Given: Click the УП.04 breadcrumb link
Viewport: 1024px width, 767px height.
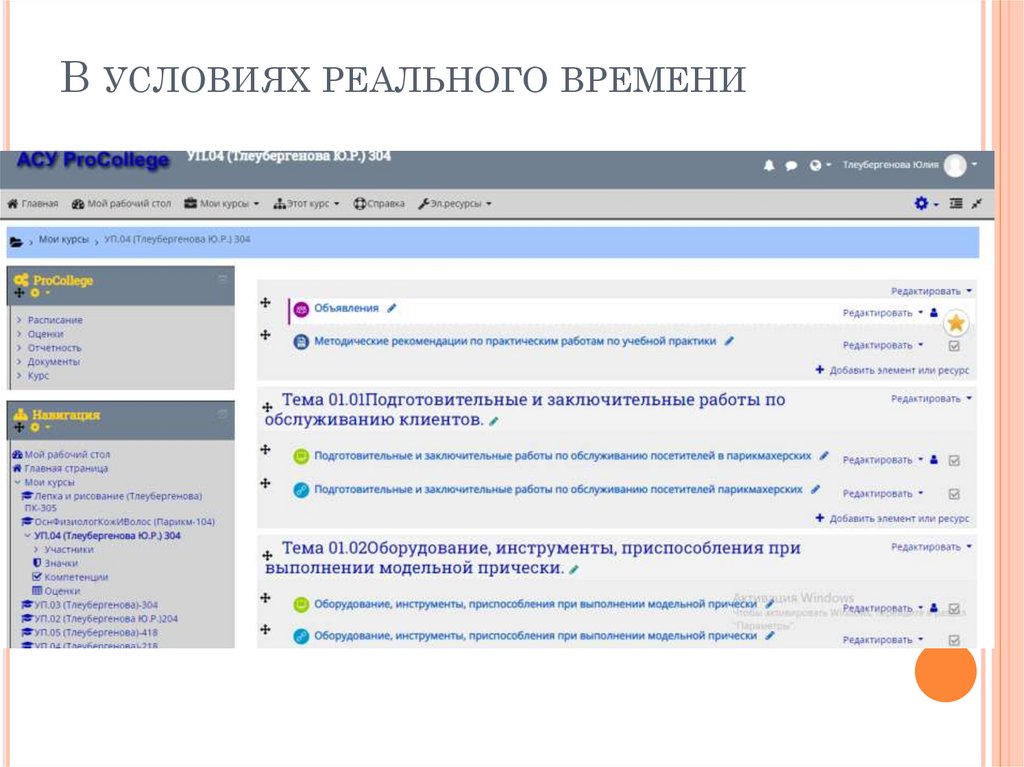Looking at the screenshot, I should 177,240.
